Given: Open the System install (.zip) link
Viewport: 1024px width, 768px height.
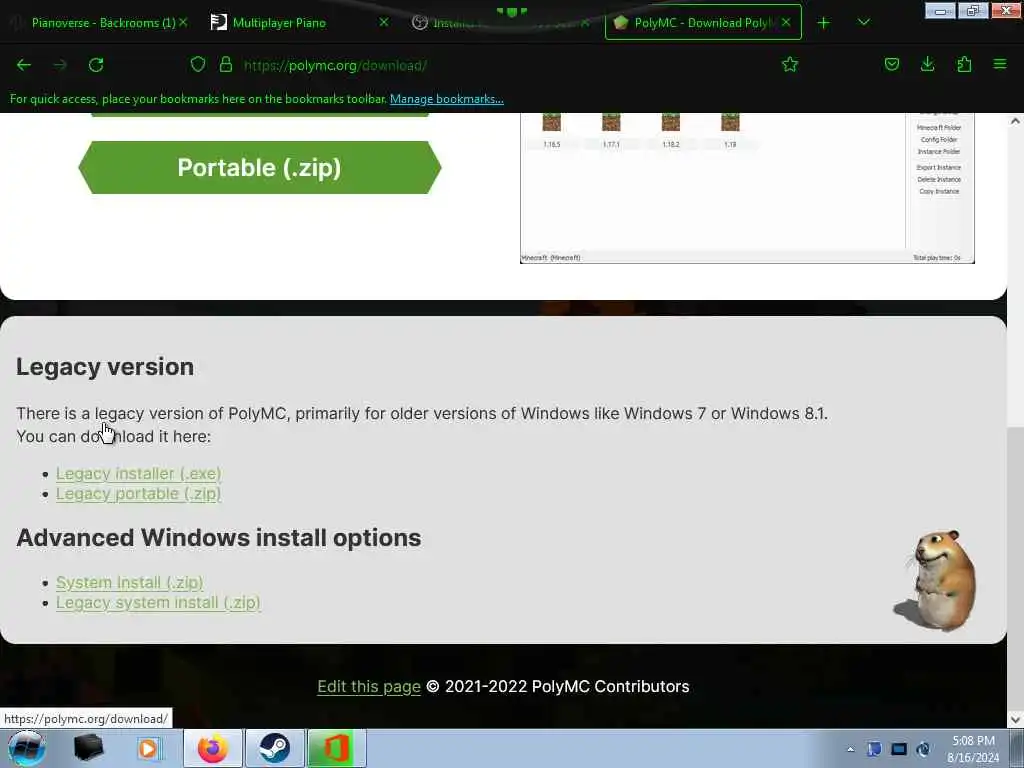Looking at the screenshot, I should point(129,583).
